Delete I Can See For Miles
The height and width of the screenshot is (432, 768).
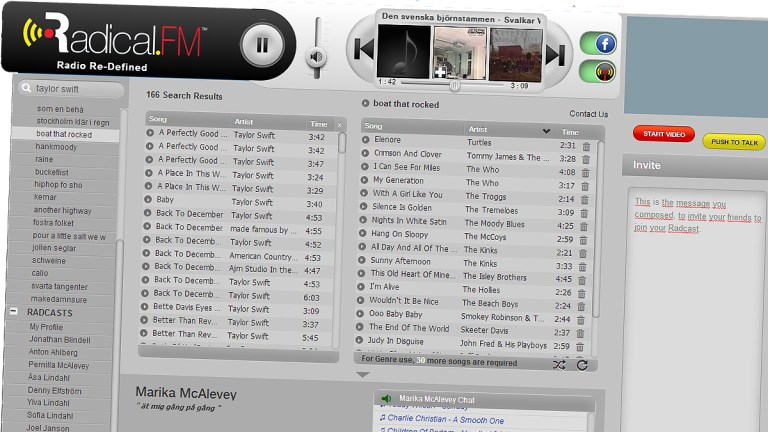(585, 173)
